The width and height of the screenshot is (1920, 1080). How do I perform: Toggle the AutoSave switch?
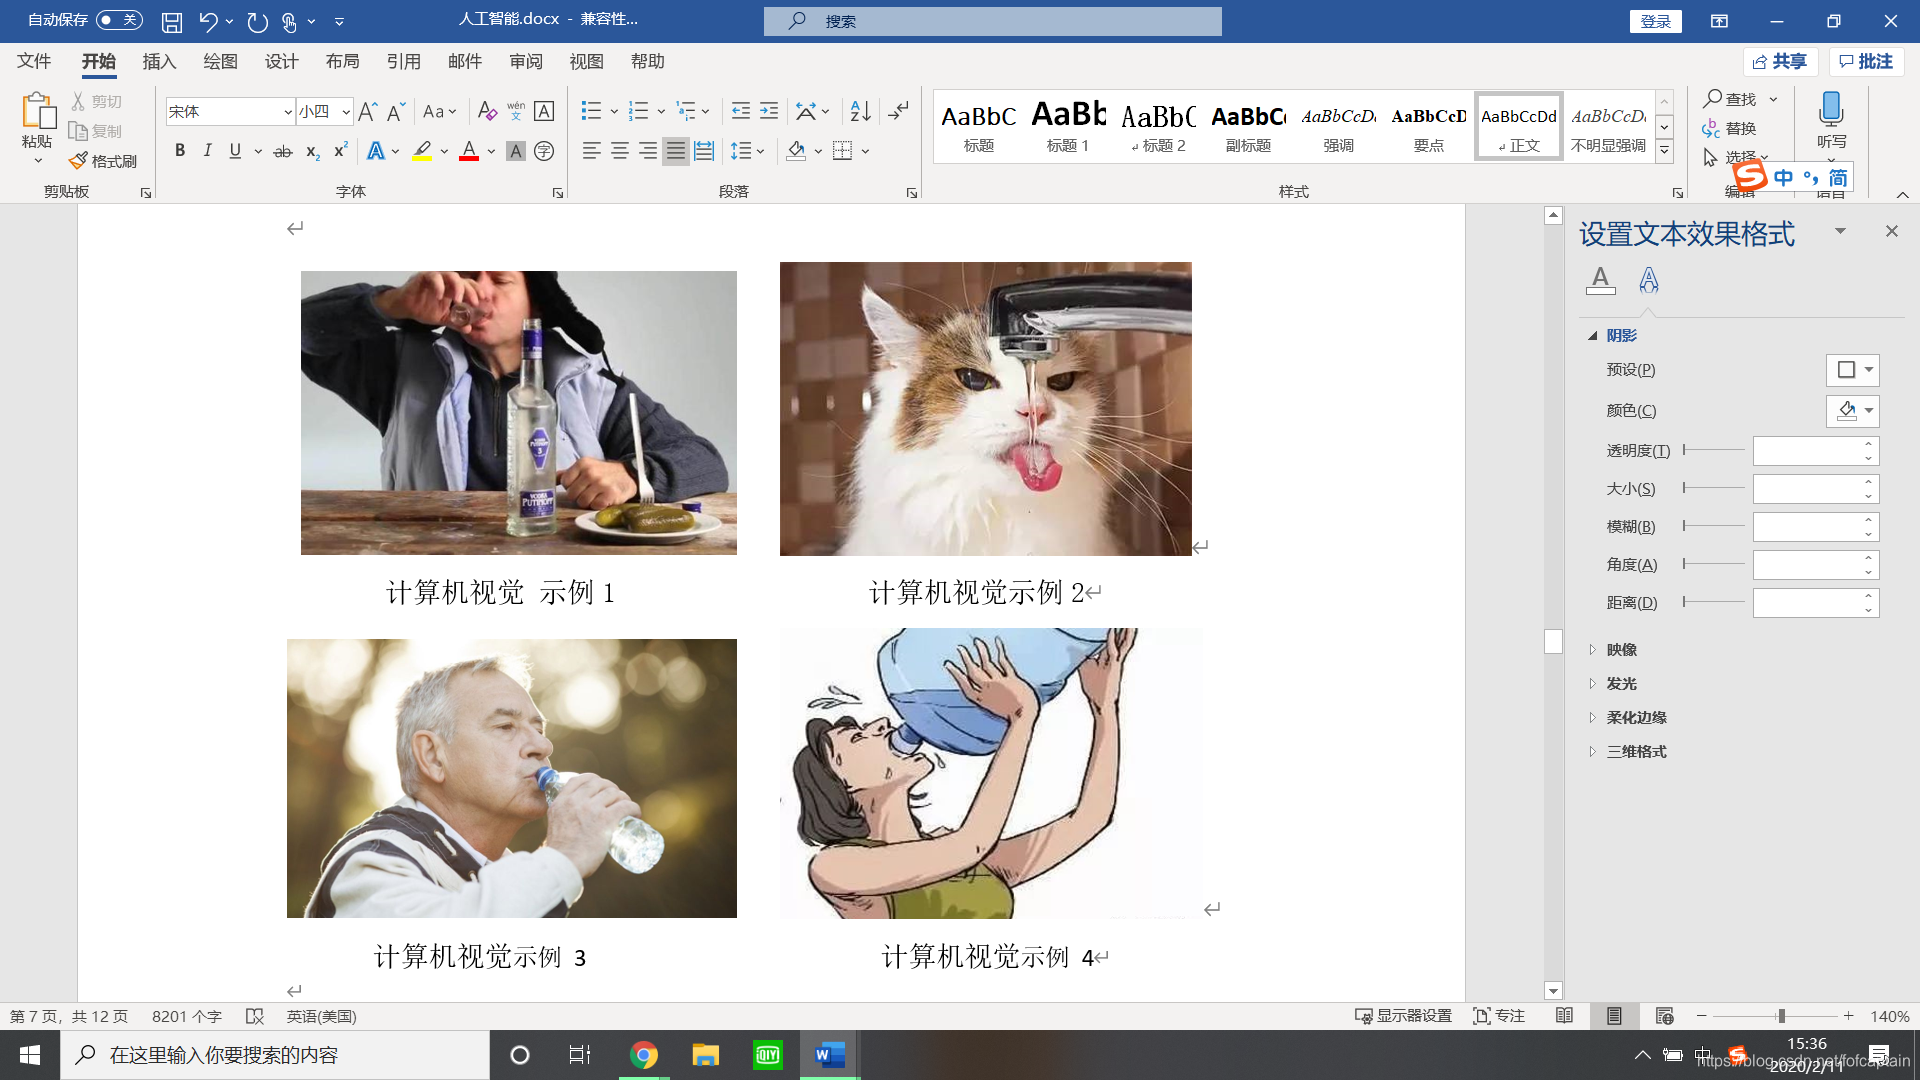(x=120, y=20)
